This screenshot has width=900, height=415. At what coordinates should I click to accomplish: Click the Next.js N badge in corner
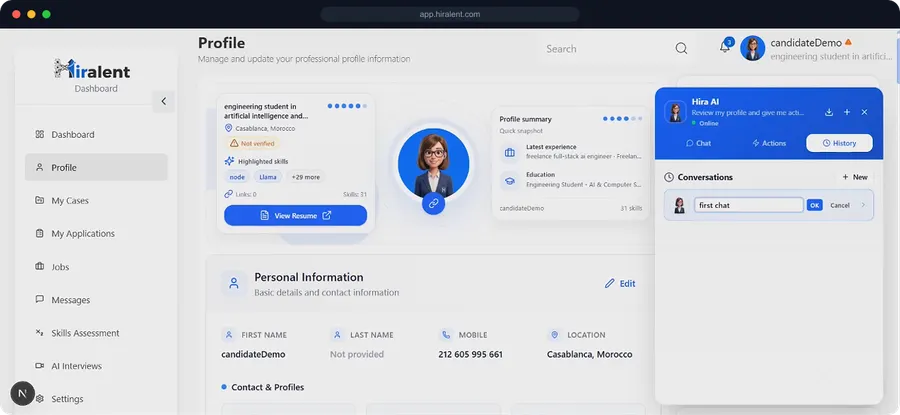[22, 394]
